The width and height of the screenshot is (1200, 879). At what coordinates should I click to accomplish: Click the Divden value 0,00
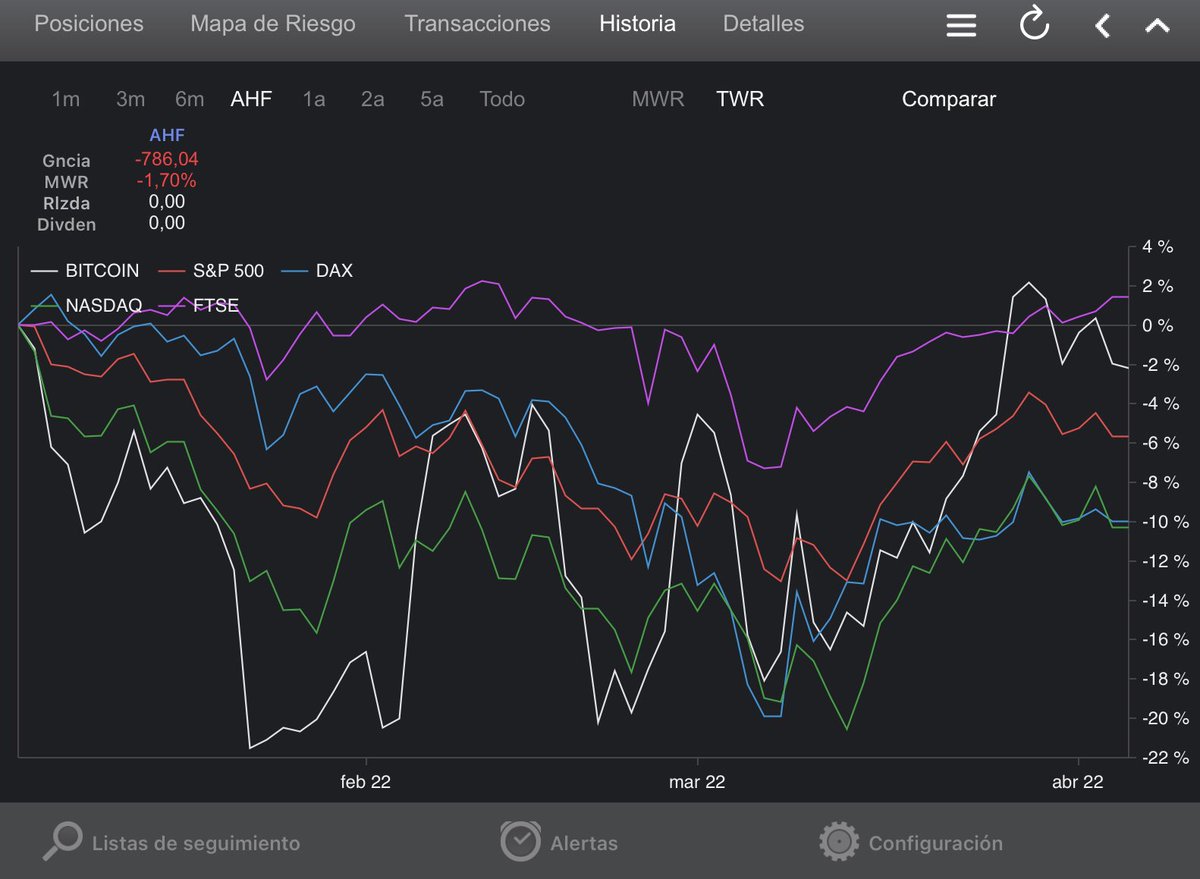(x=167, y=224)
